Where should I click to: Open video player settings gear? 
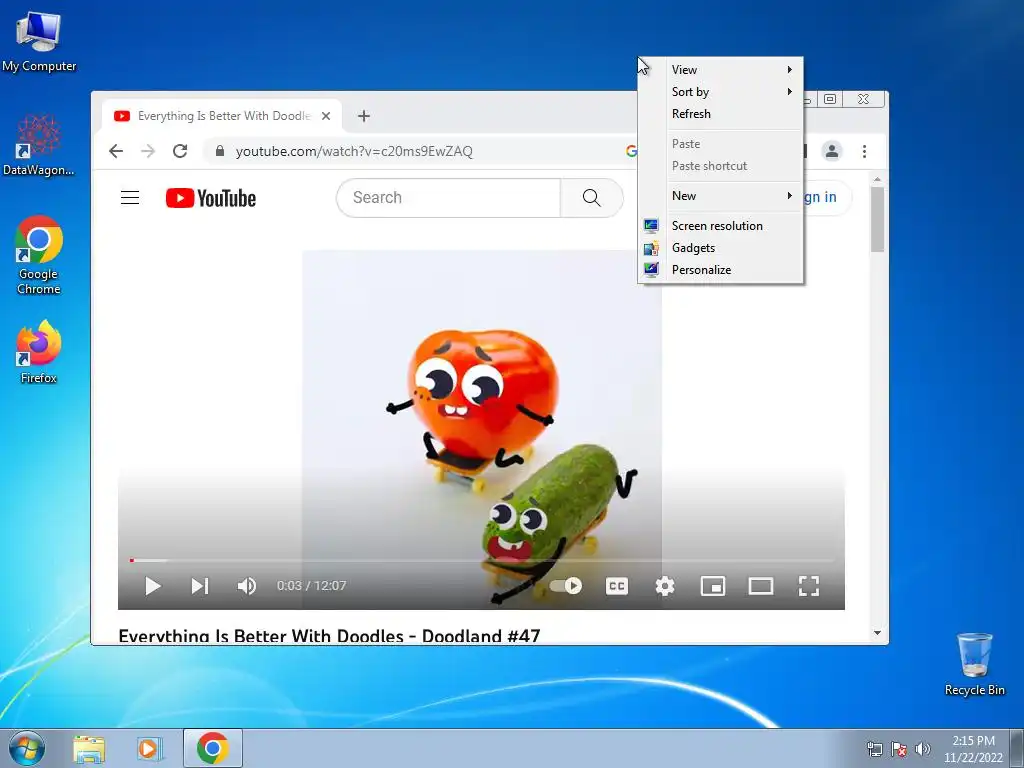coord(665,586)
